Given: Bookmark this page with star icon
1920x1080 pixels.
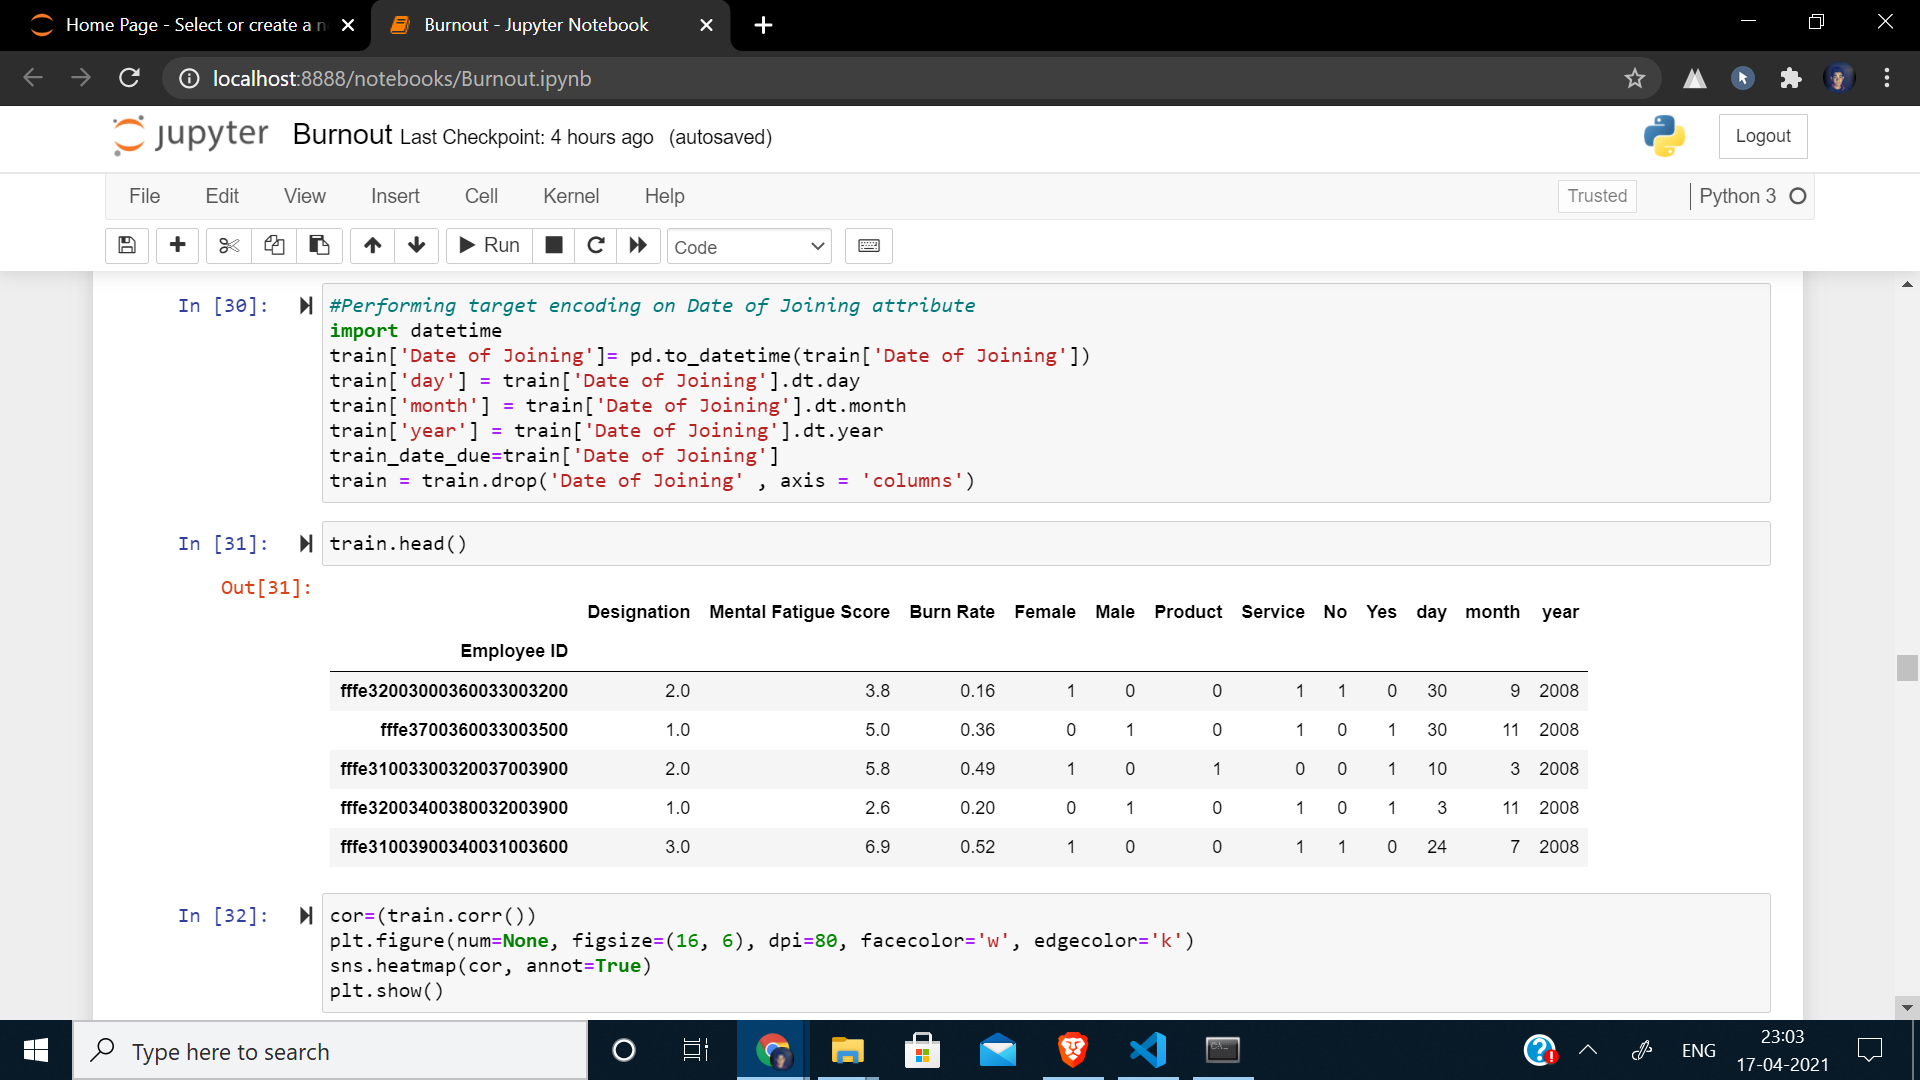Looking at the screenshot, I should [x=1634, y=78].
